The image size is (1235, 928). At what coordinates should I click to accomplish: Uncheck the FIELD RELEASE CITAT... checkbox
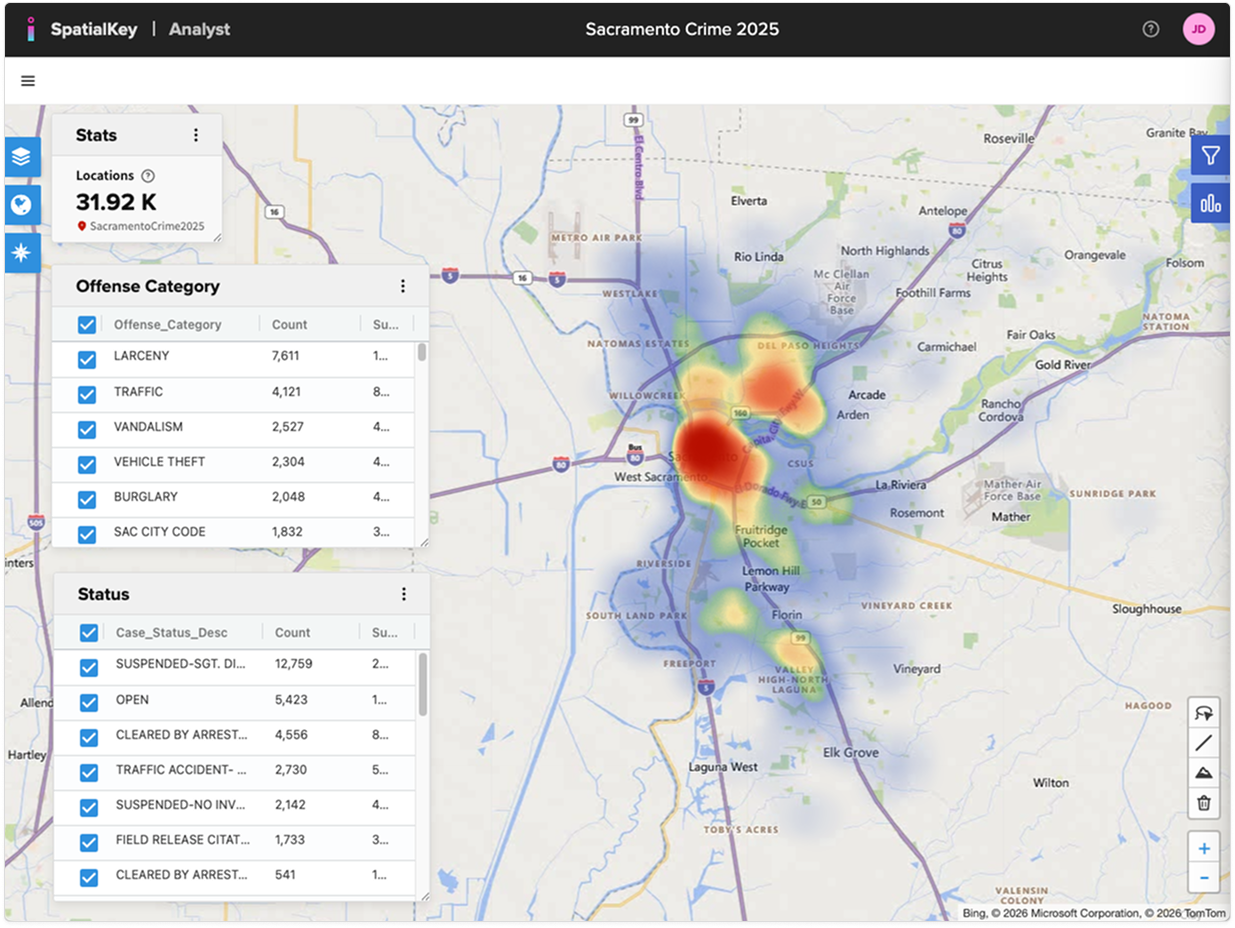[89, 842]
